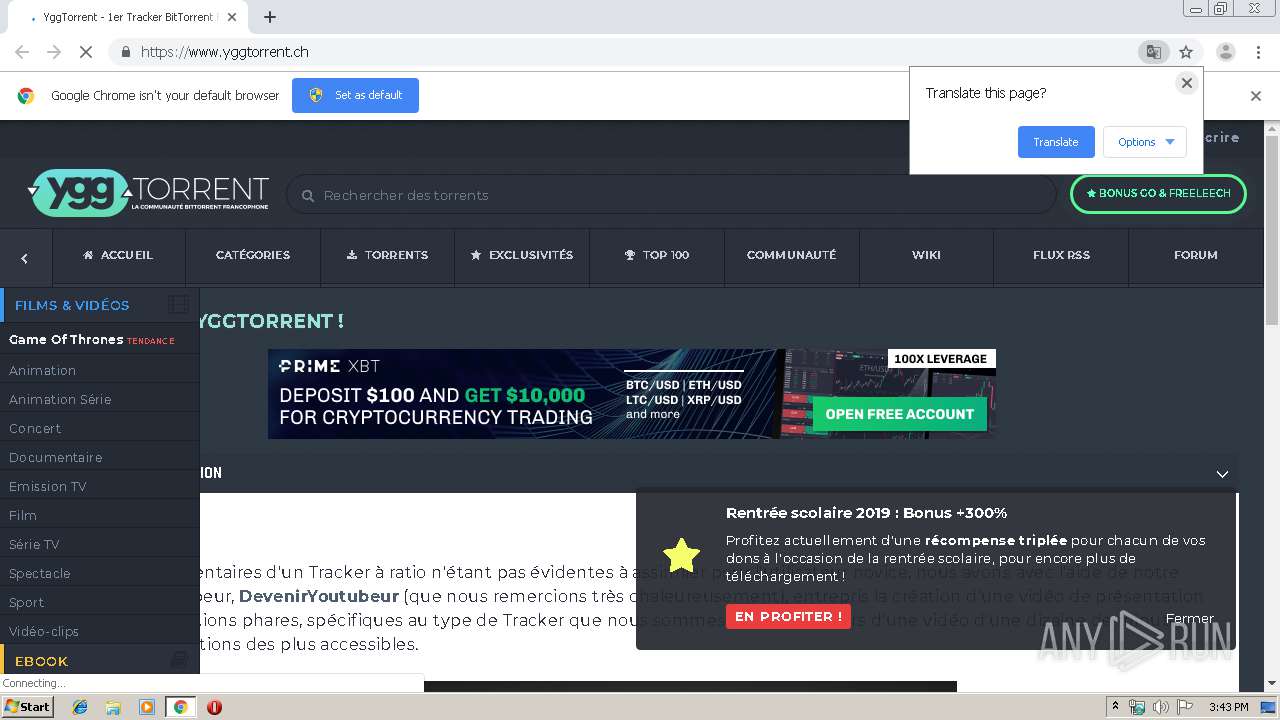
Task: Dismiss the default browser infobar
Action: [1256, 96]
